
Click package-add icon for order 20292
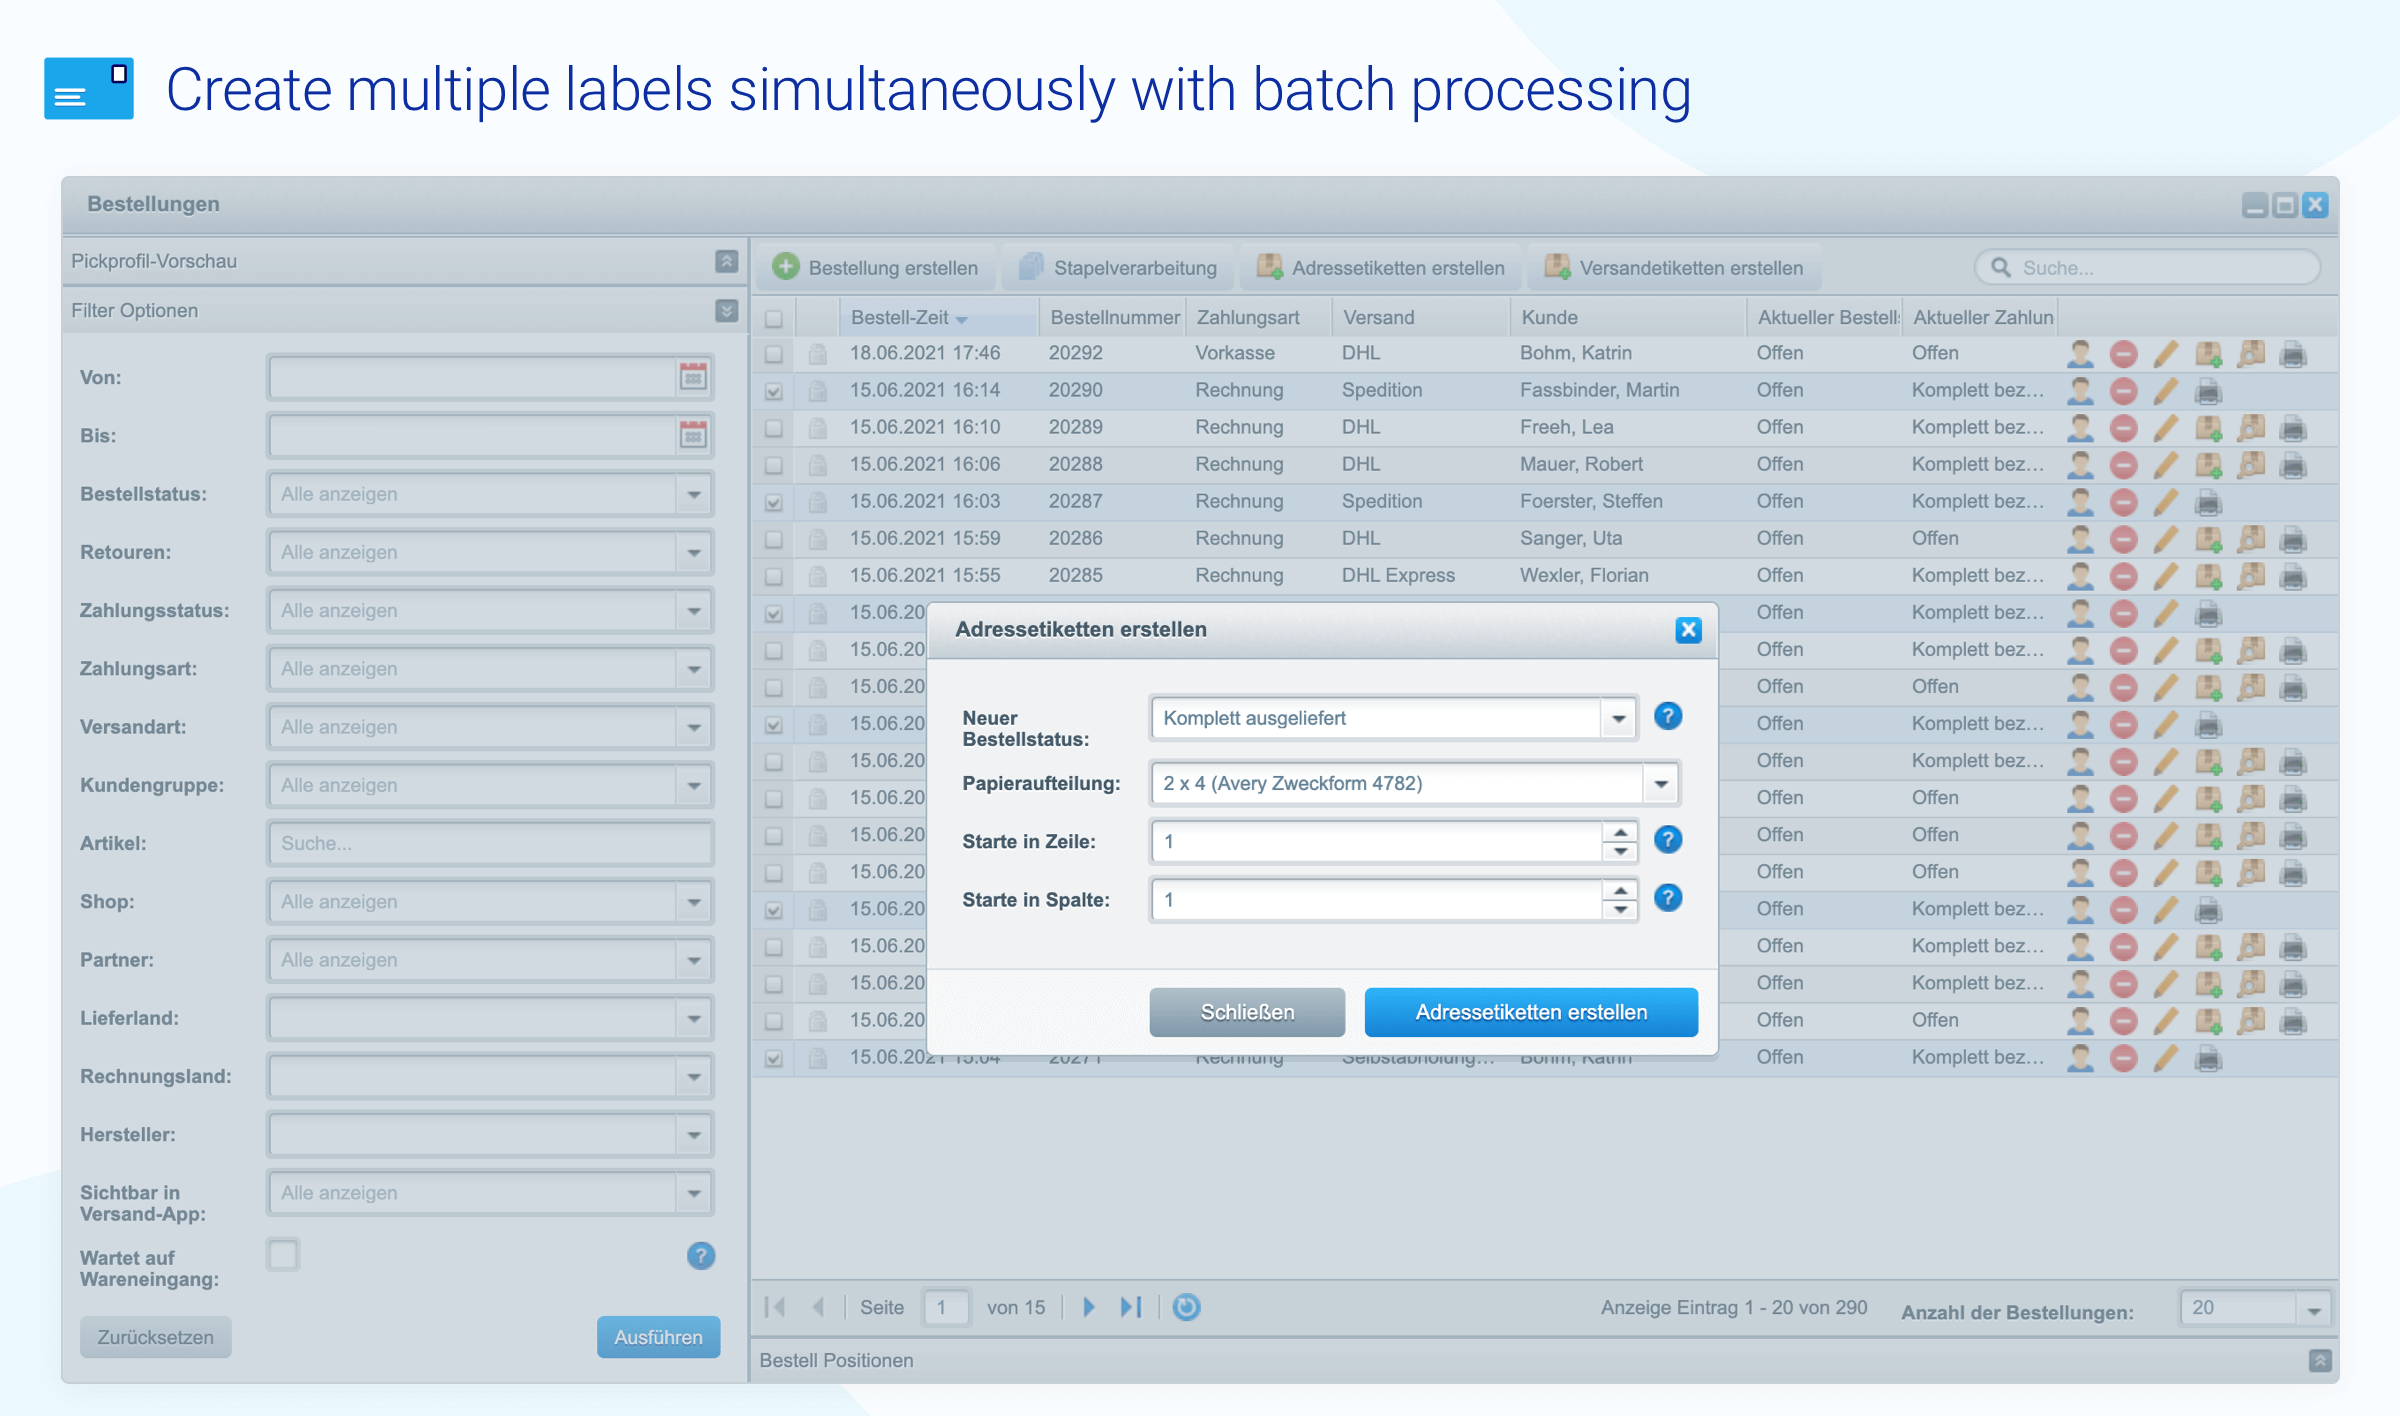(2208, 354)
